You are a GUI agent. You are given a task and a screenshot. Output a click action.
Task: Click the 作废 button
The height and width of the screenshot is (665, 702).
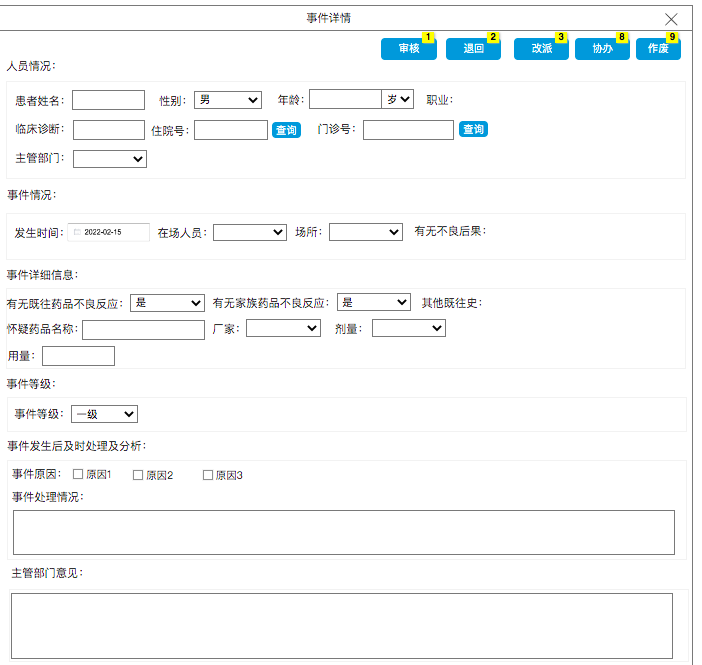pos(658,48)
